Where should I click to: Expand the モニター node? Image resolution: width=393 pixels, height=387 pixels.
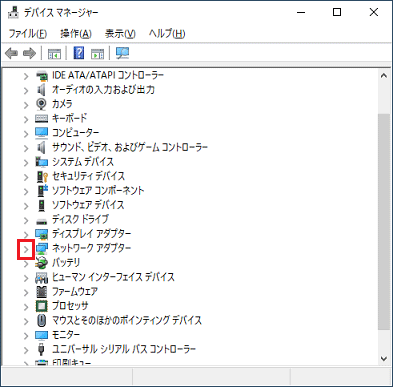26,335
